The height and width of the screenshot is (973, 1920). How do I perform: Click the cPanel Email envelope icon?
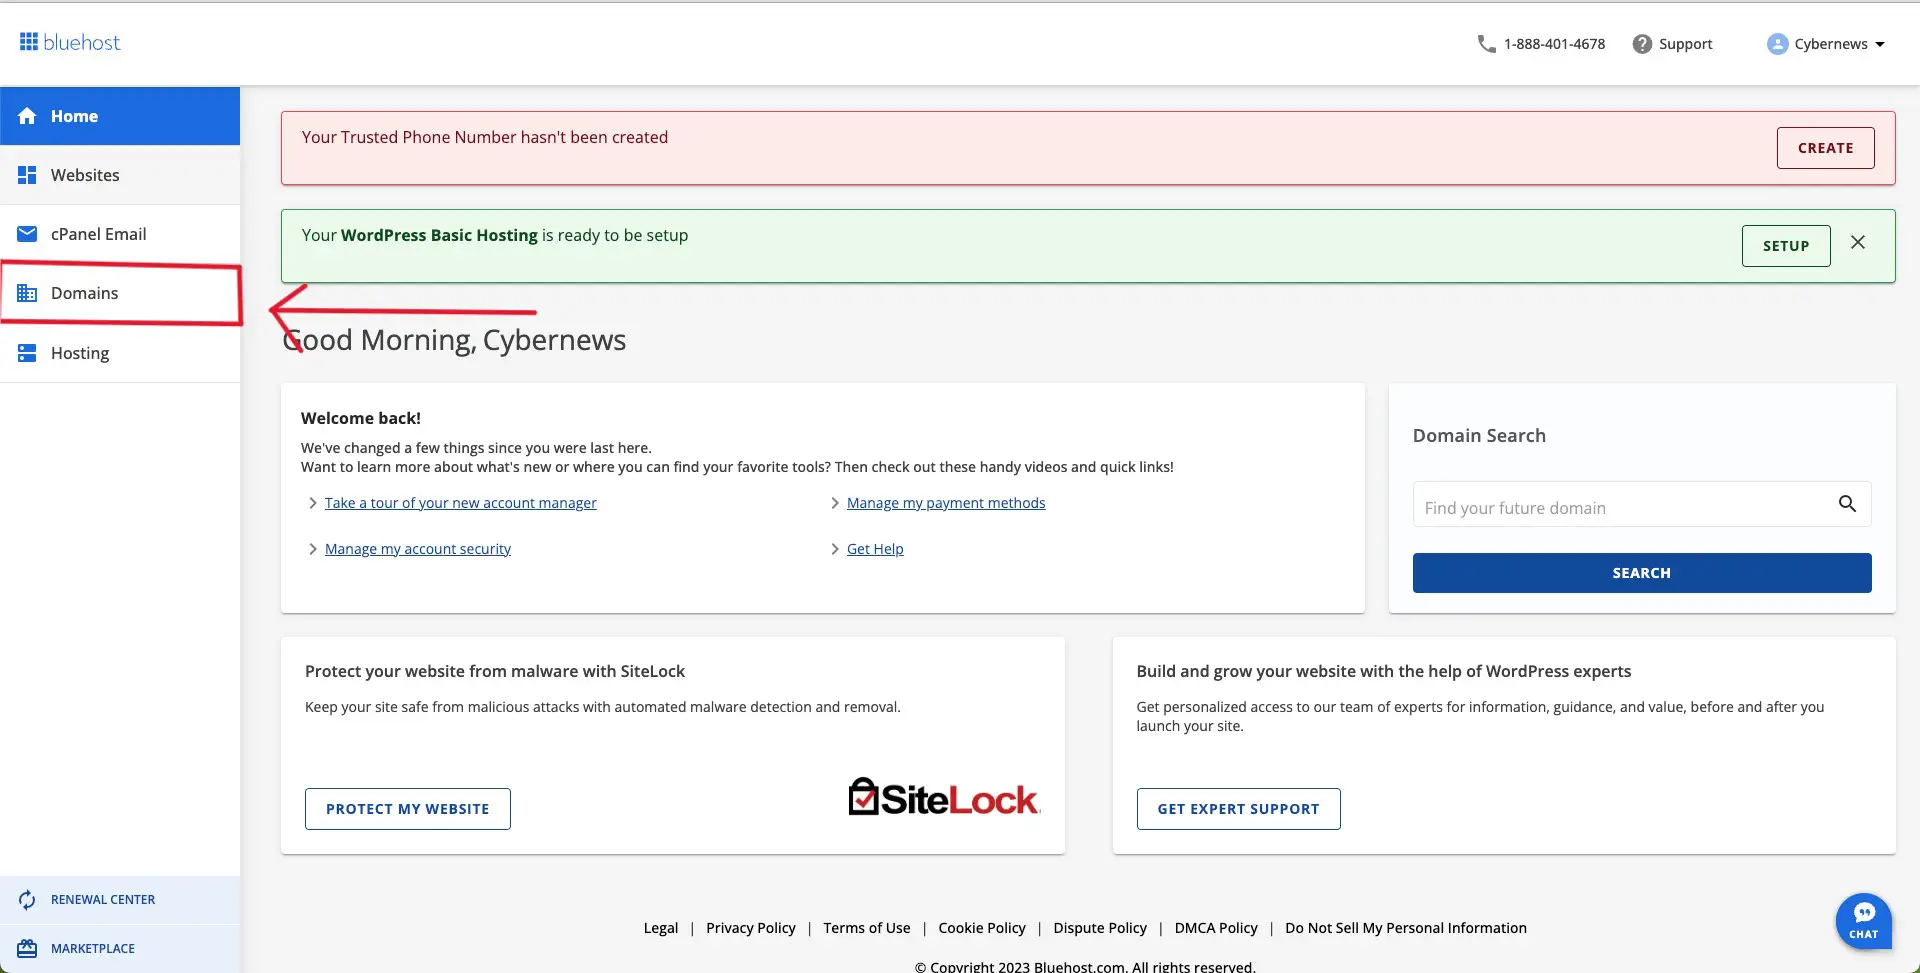coord(27,234)
